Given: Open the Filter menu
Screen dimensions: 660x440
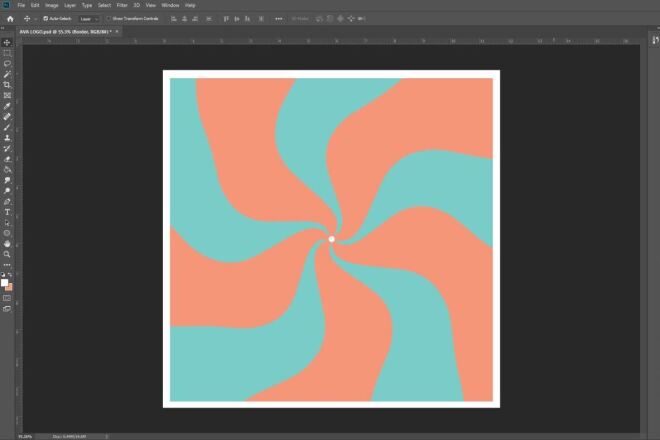Looking at the screenshot, I should click(x=122, y=5).
